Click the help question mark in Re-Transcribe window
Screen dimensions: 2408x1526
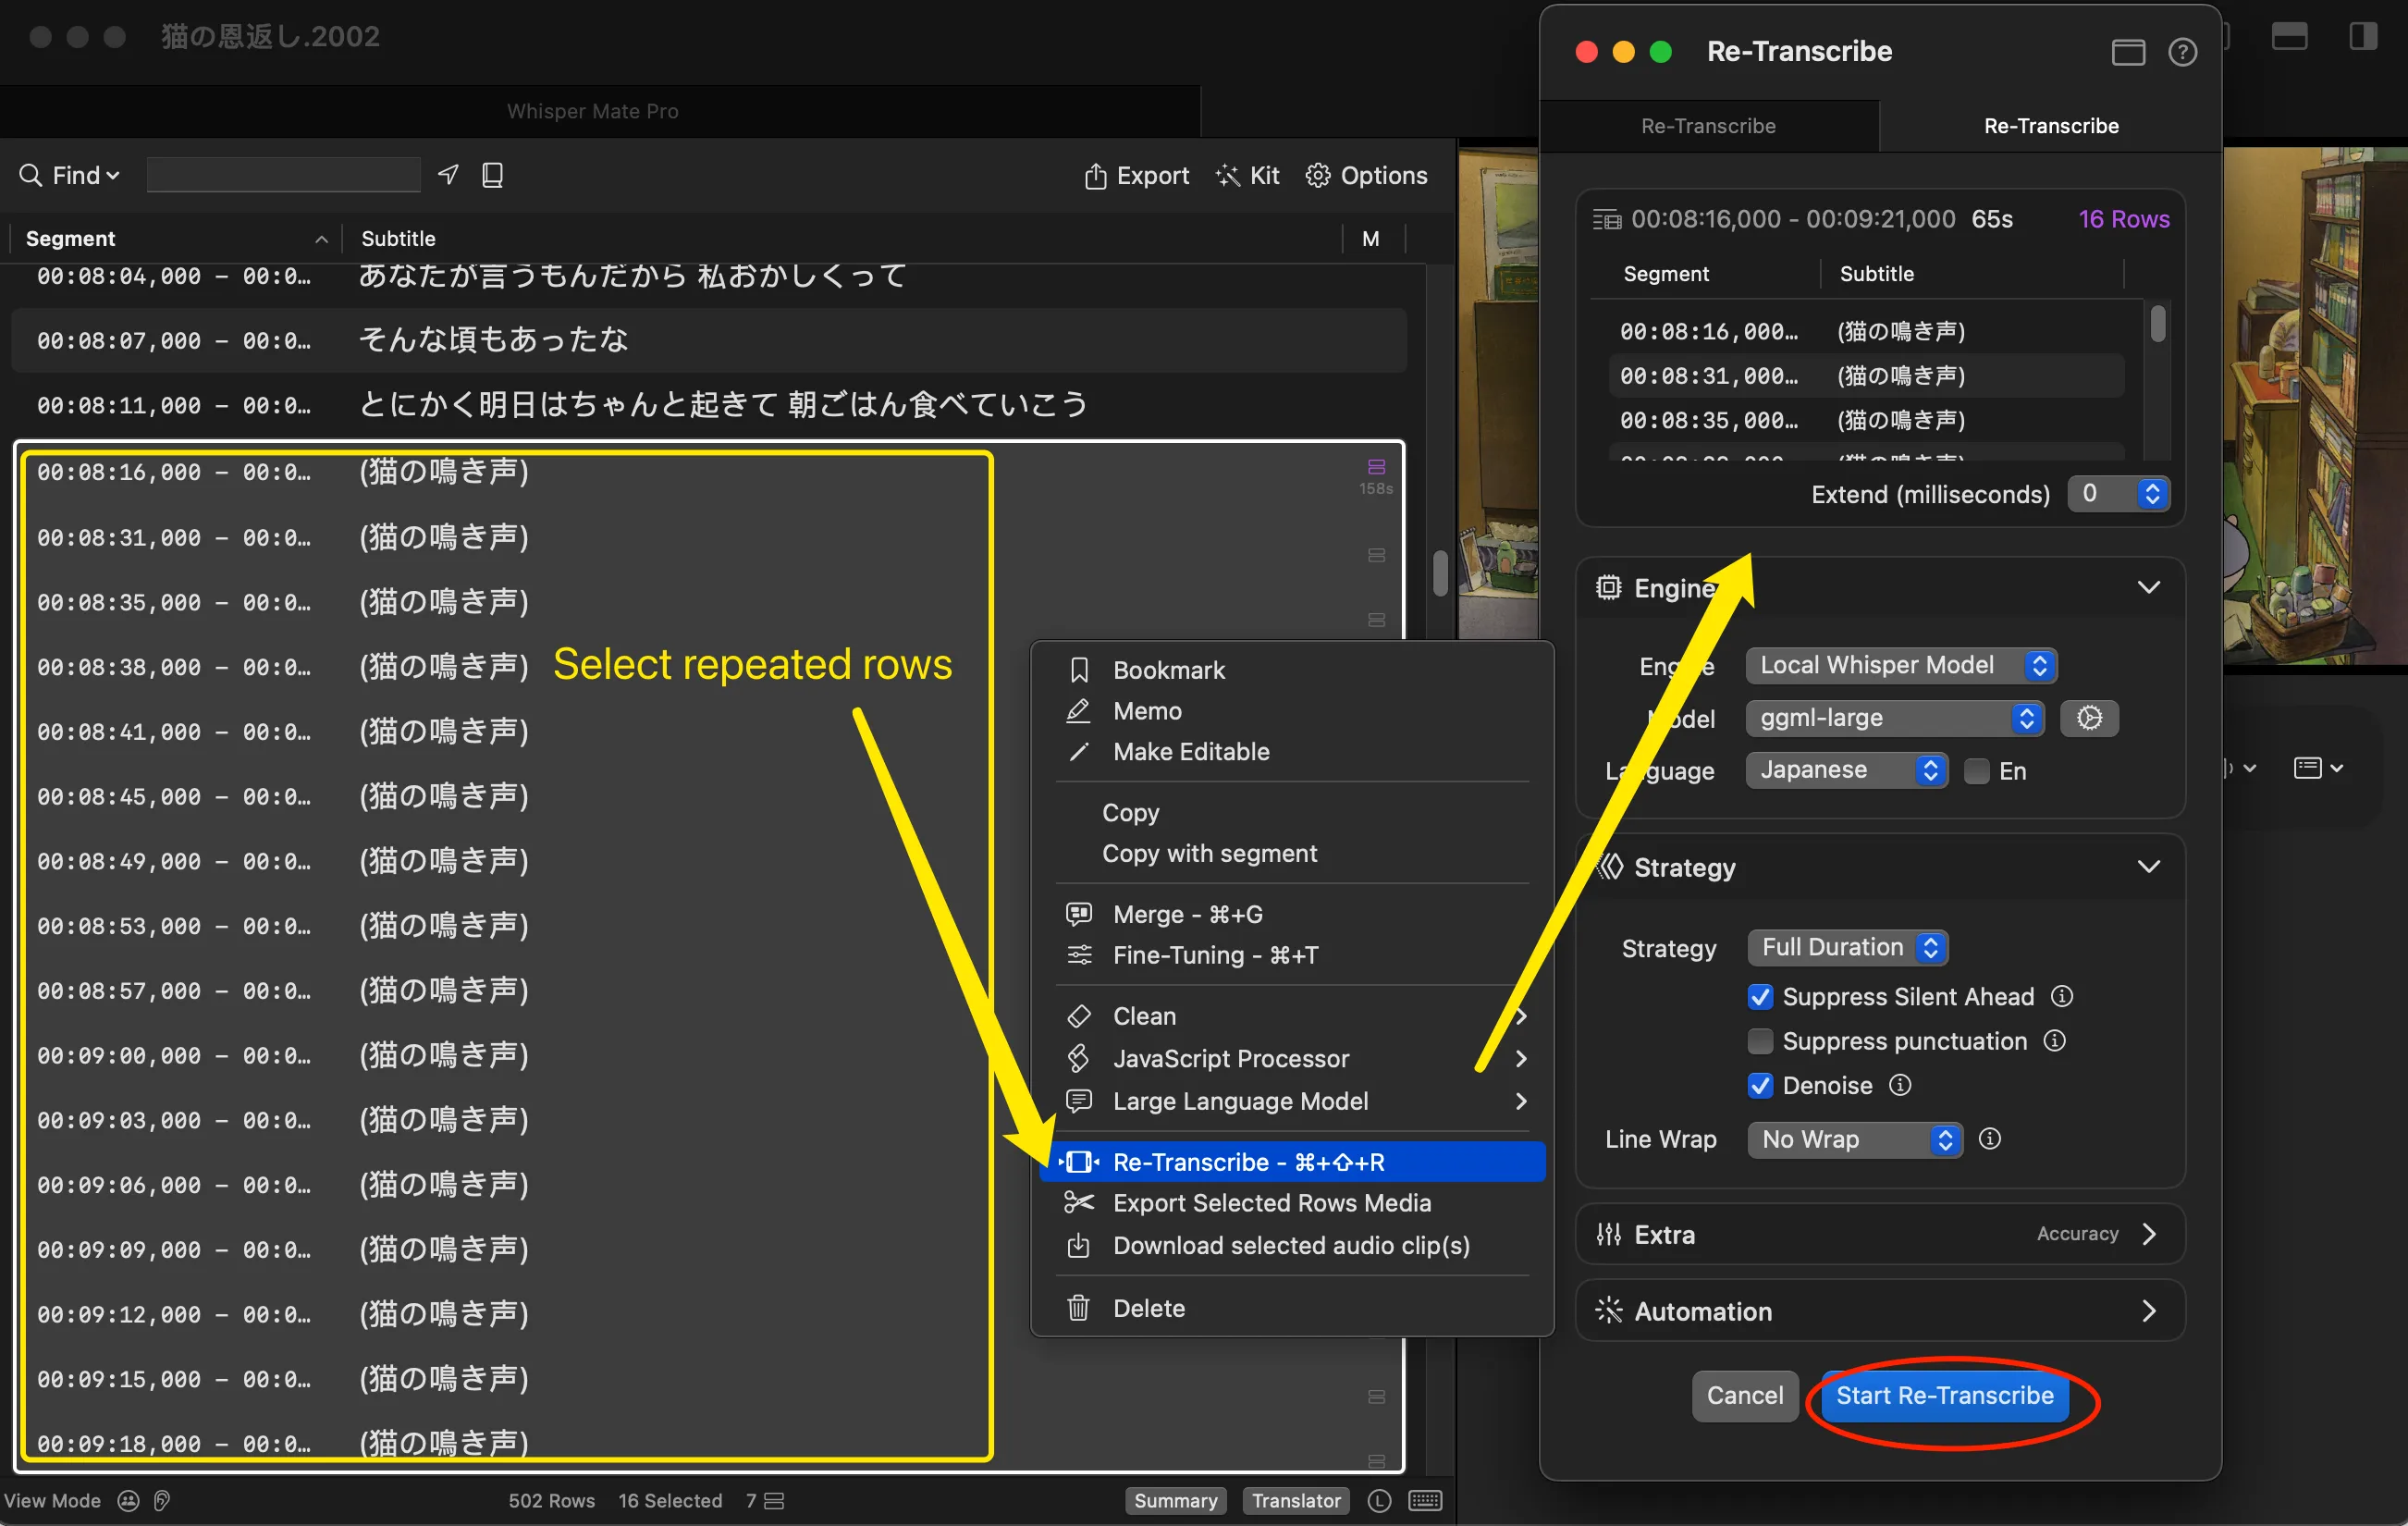(x=2183, y=52)
